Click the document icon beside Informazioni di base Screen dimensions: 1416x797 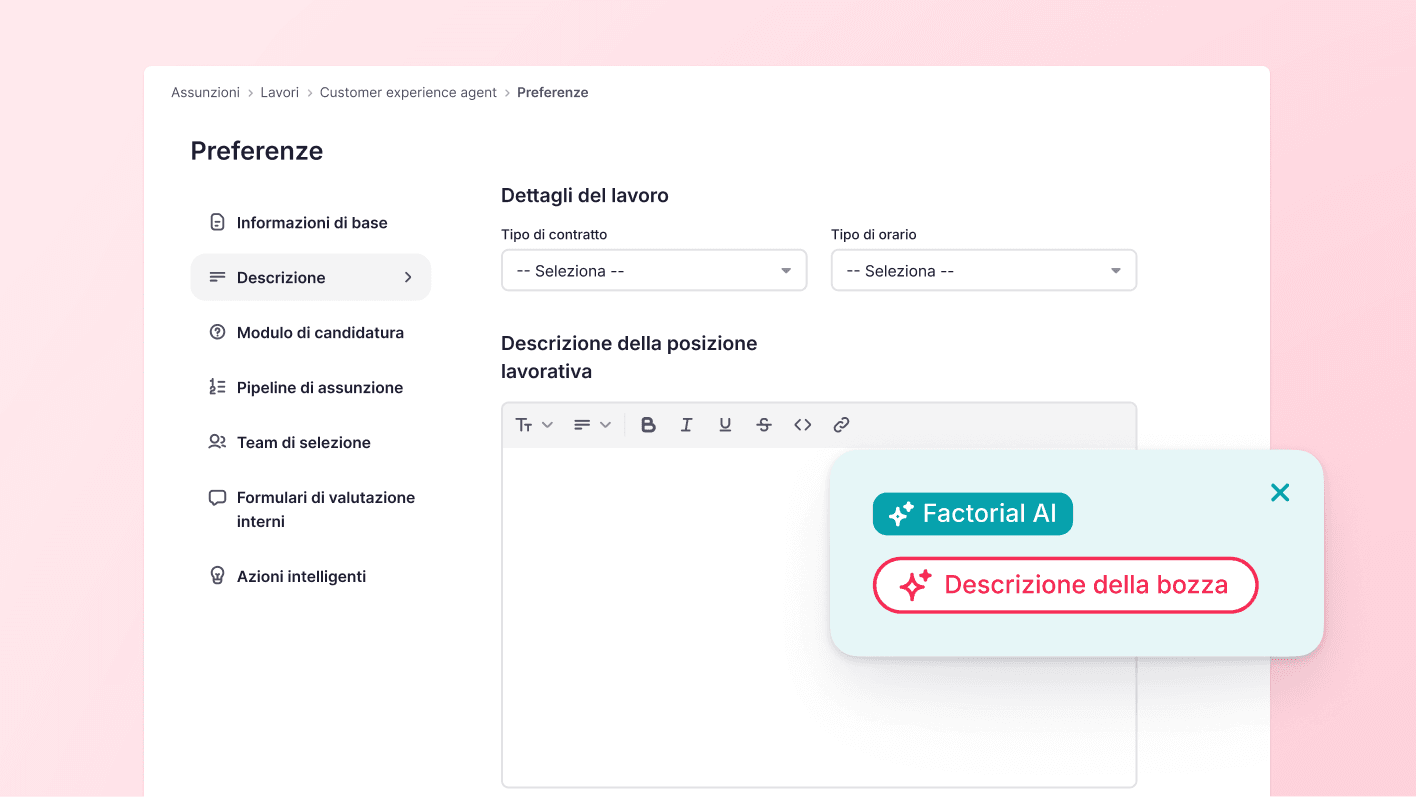tap(217, 222)
